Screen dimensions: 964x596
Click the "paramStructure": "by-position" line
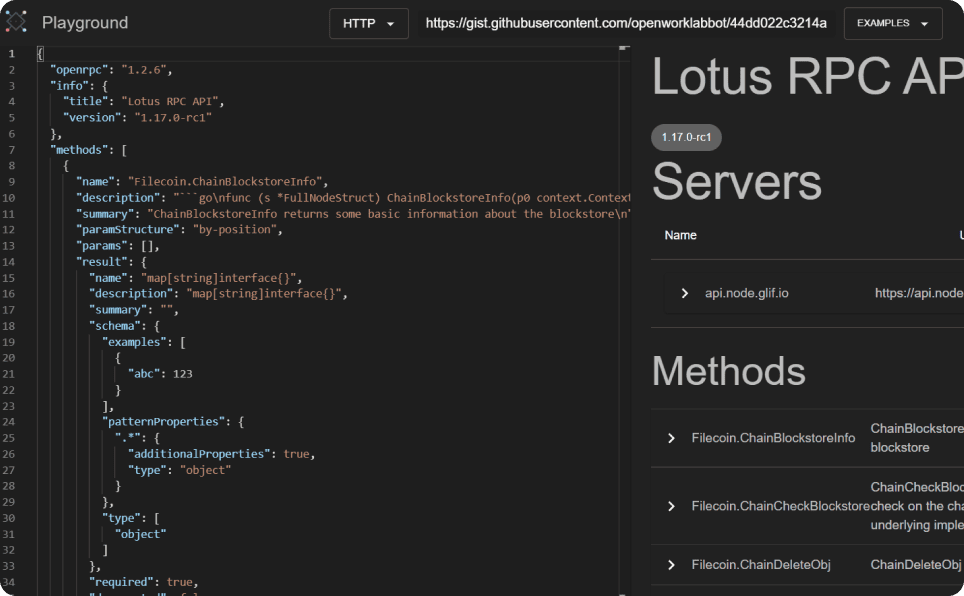179,229
